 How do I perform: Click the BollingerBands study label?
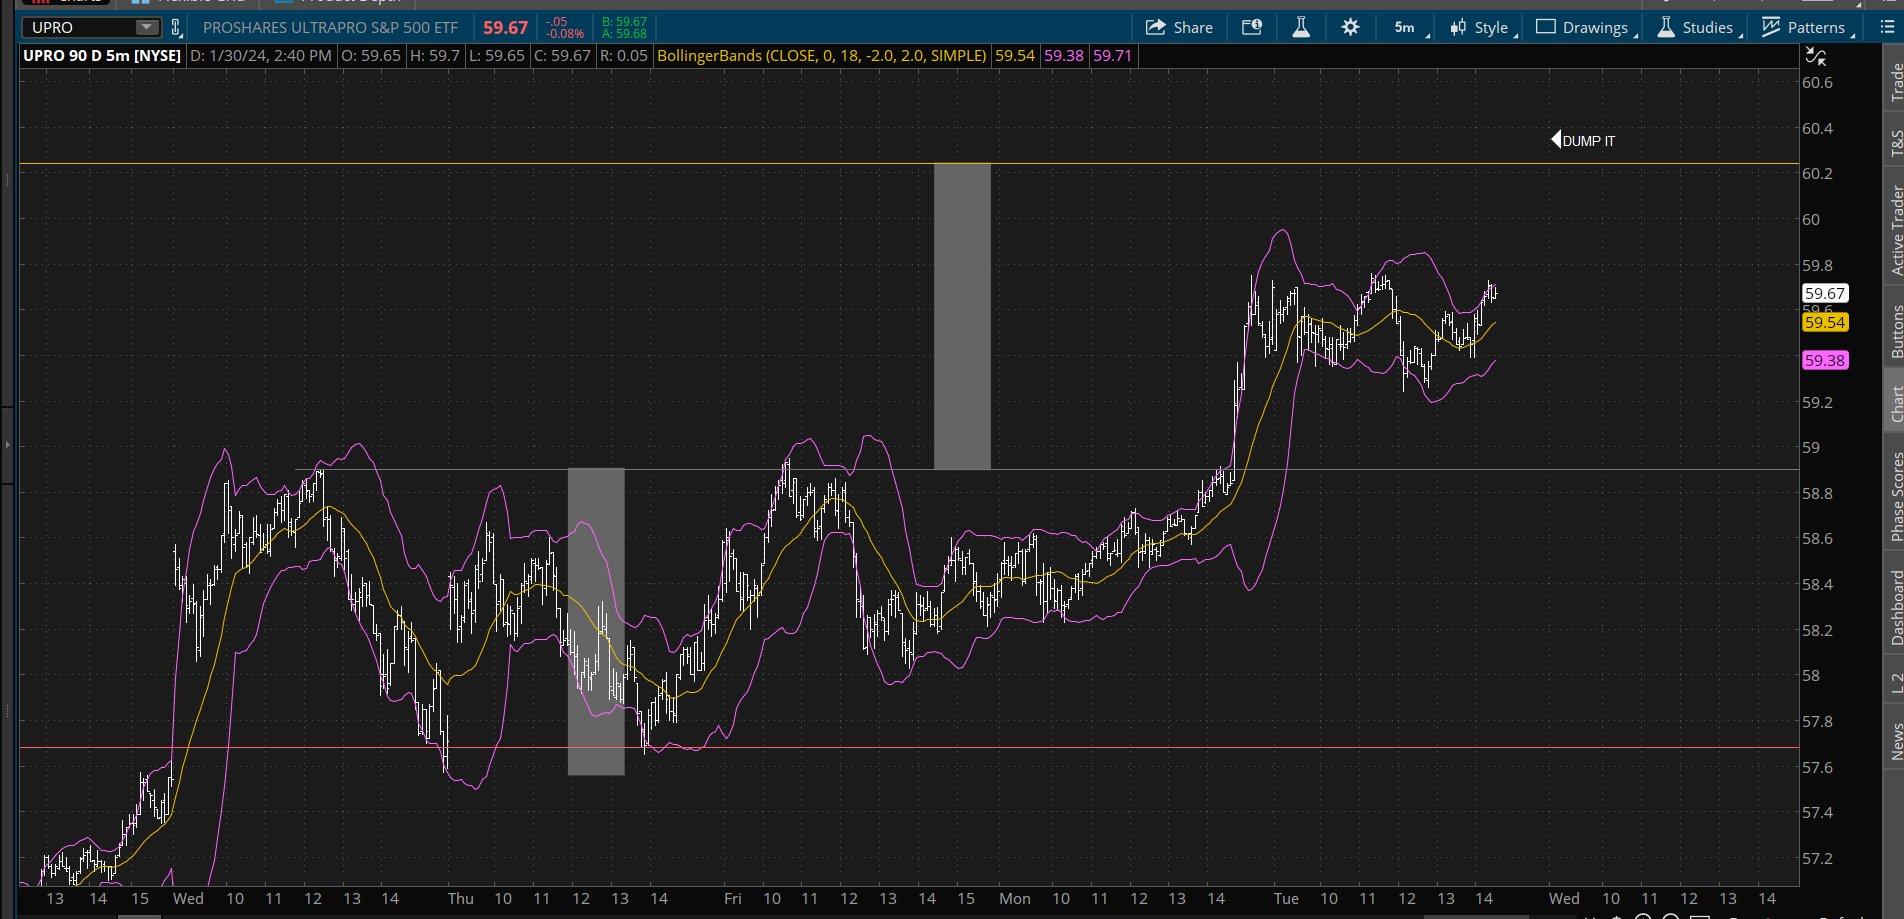coord(821,56)
